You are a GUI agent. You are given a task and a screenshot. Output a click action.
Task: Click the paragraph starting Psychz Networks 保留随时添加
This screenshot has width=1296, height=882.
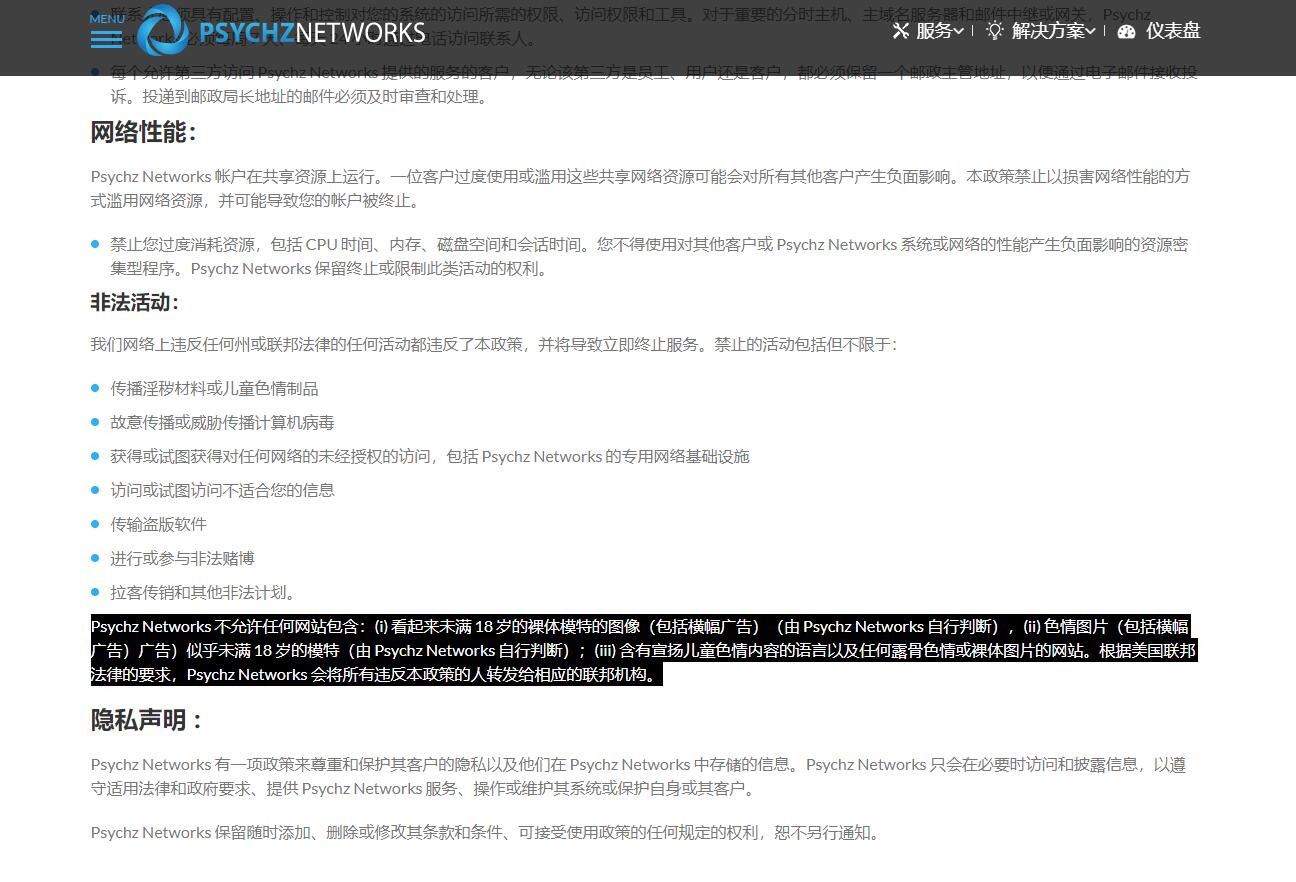487,832
